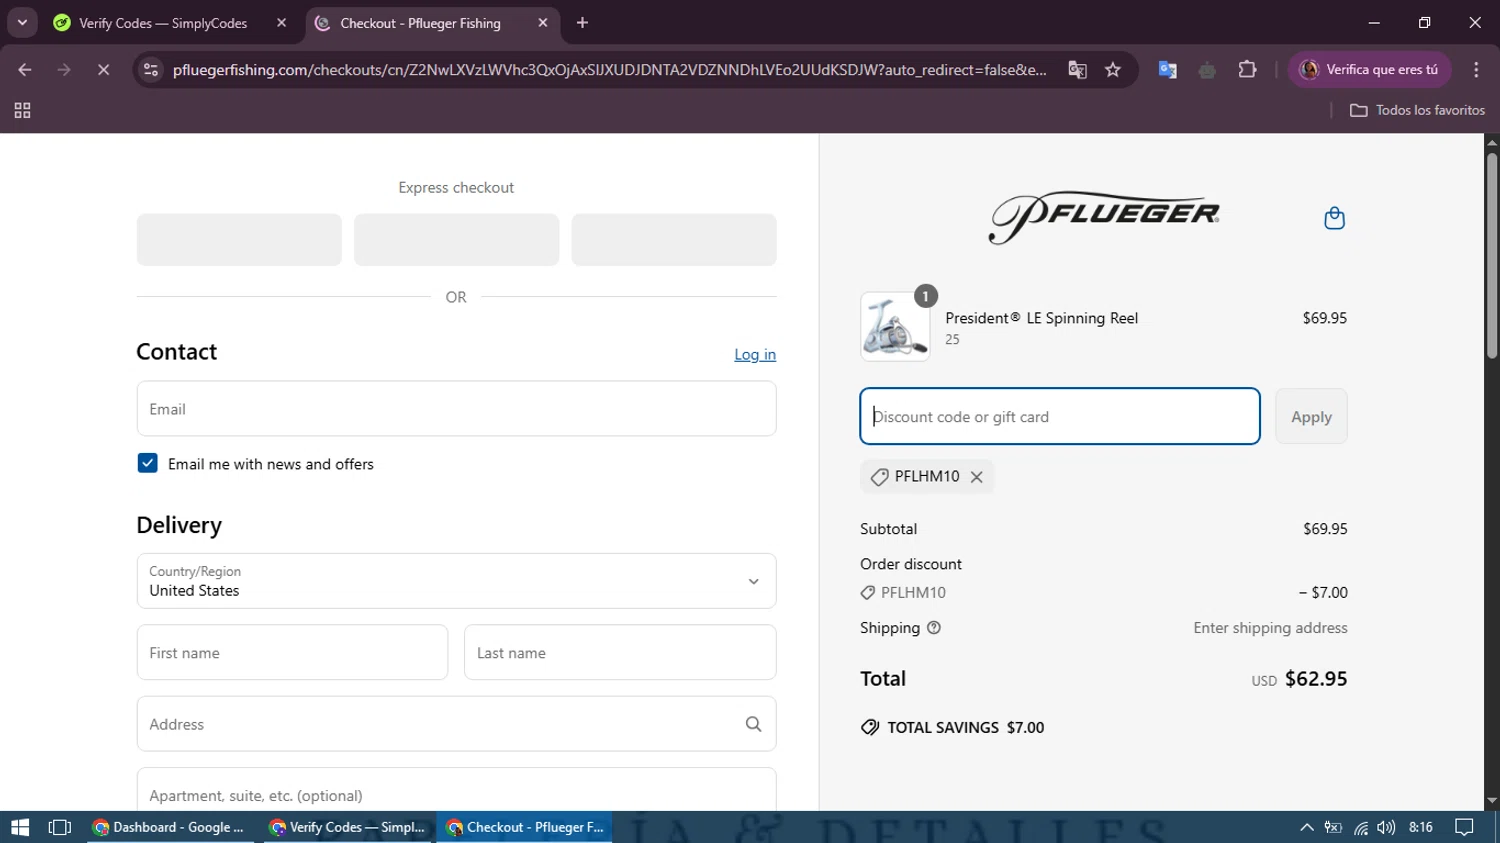This screenshot has height=843, width=1500.
Task: Click the Google Translate extension icon
Action: click(x=1167, y=70)
